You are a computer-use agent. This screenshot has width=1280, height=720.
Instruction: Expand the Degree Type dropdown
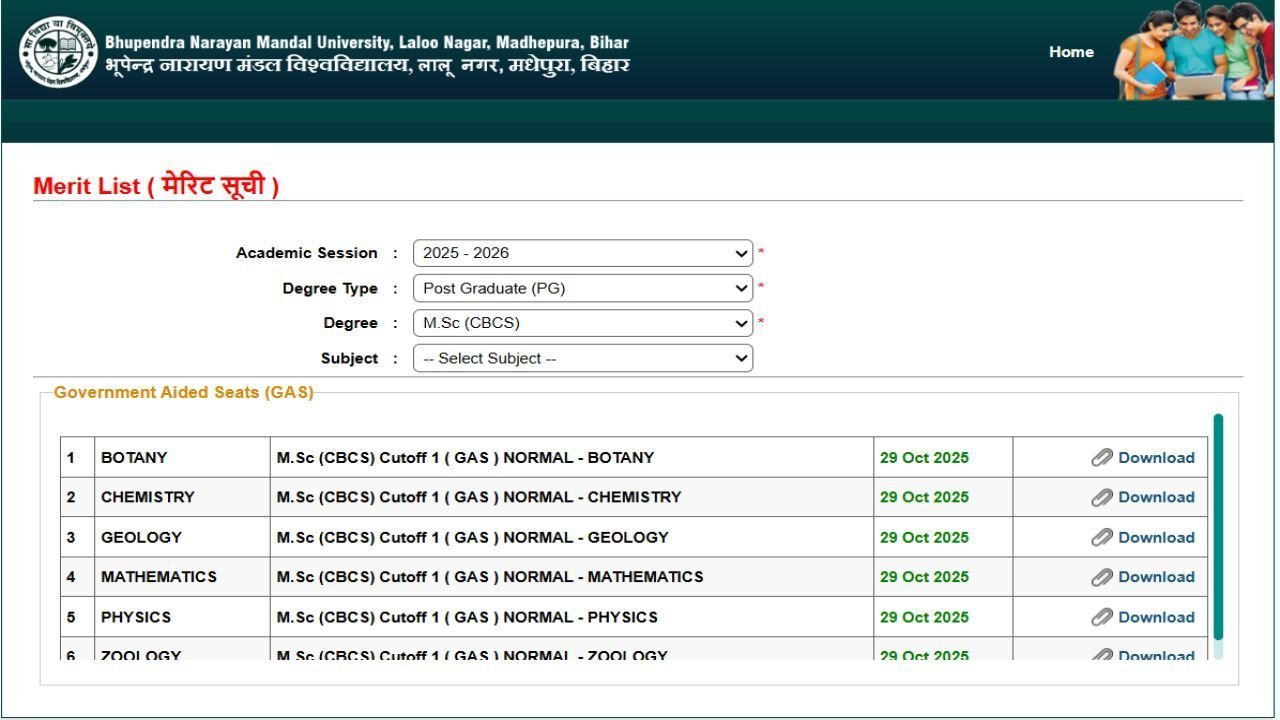(x=583, y=288)
